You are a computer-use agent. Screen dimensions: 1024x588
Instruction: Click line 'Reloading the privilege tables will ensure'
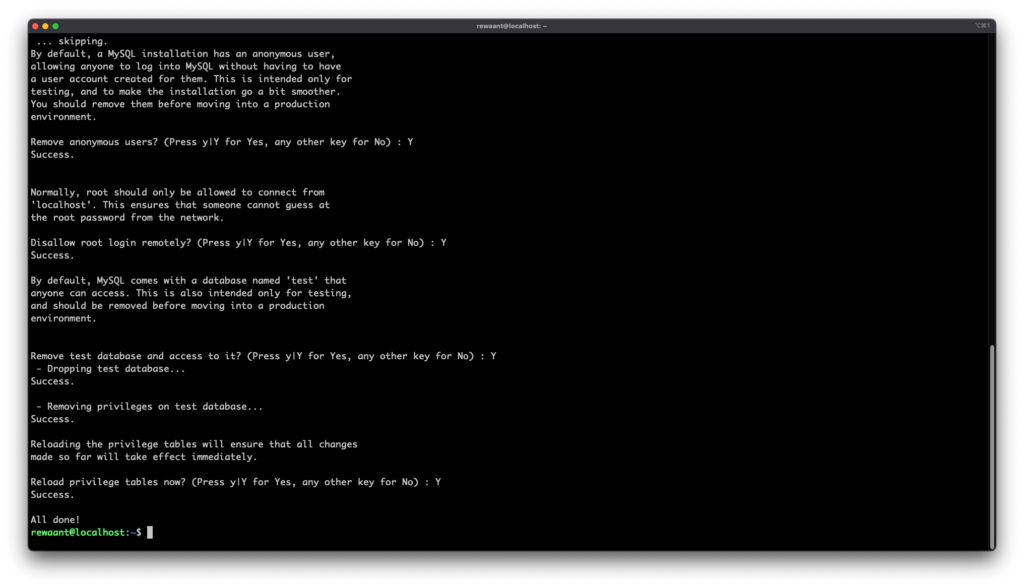[x=194, y=444]
